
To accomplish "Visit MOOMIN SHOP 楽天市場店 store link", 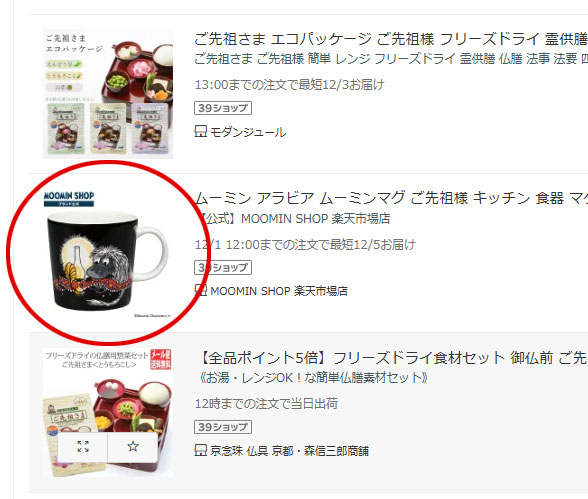I will click(279, 291).
